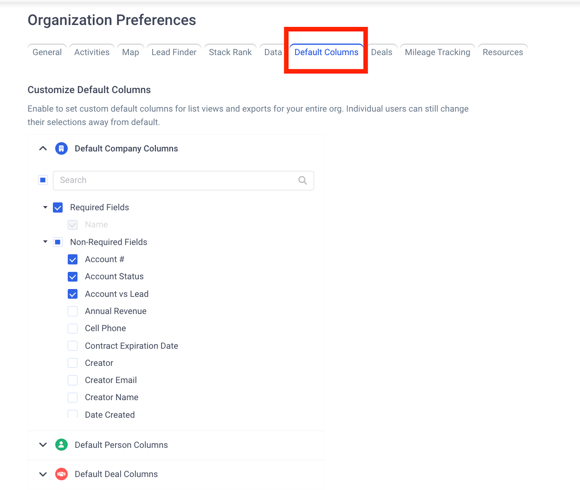
Task: Toggle the Non-Required Fields group checkbox
Action: [58, 242]
